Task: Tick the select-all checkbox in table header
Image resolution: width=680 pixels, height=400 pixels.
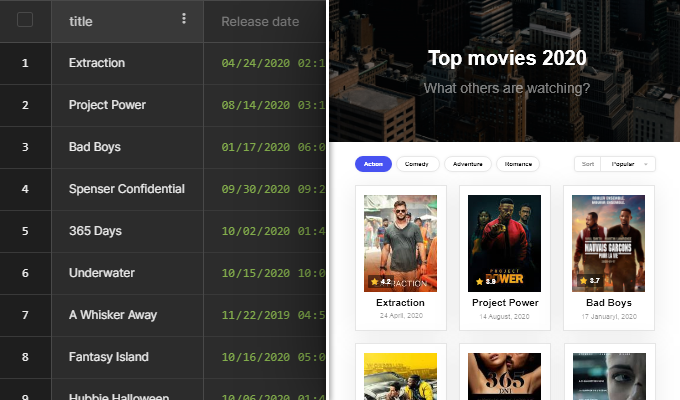Action: (25, 20)
